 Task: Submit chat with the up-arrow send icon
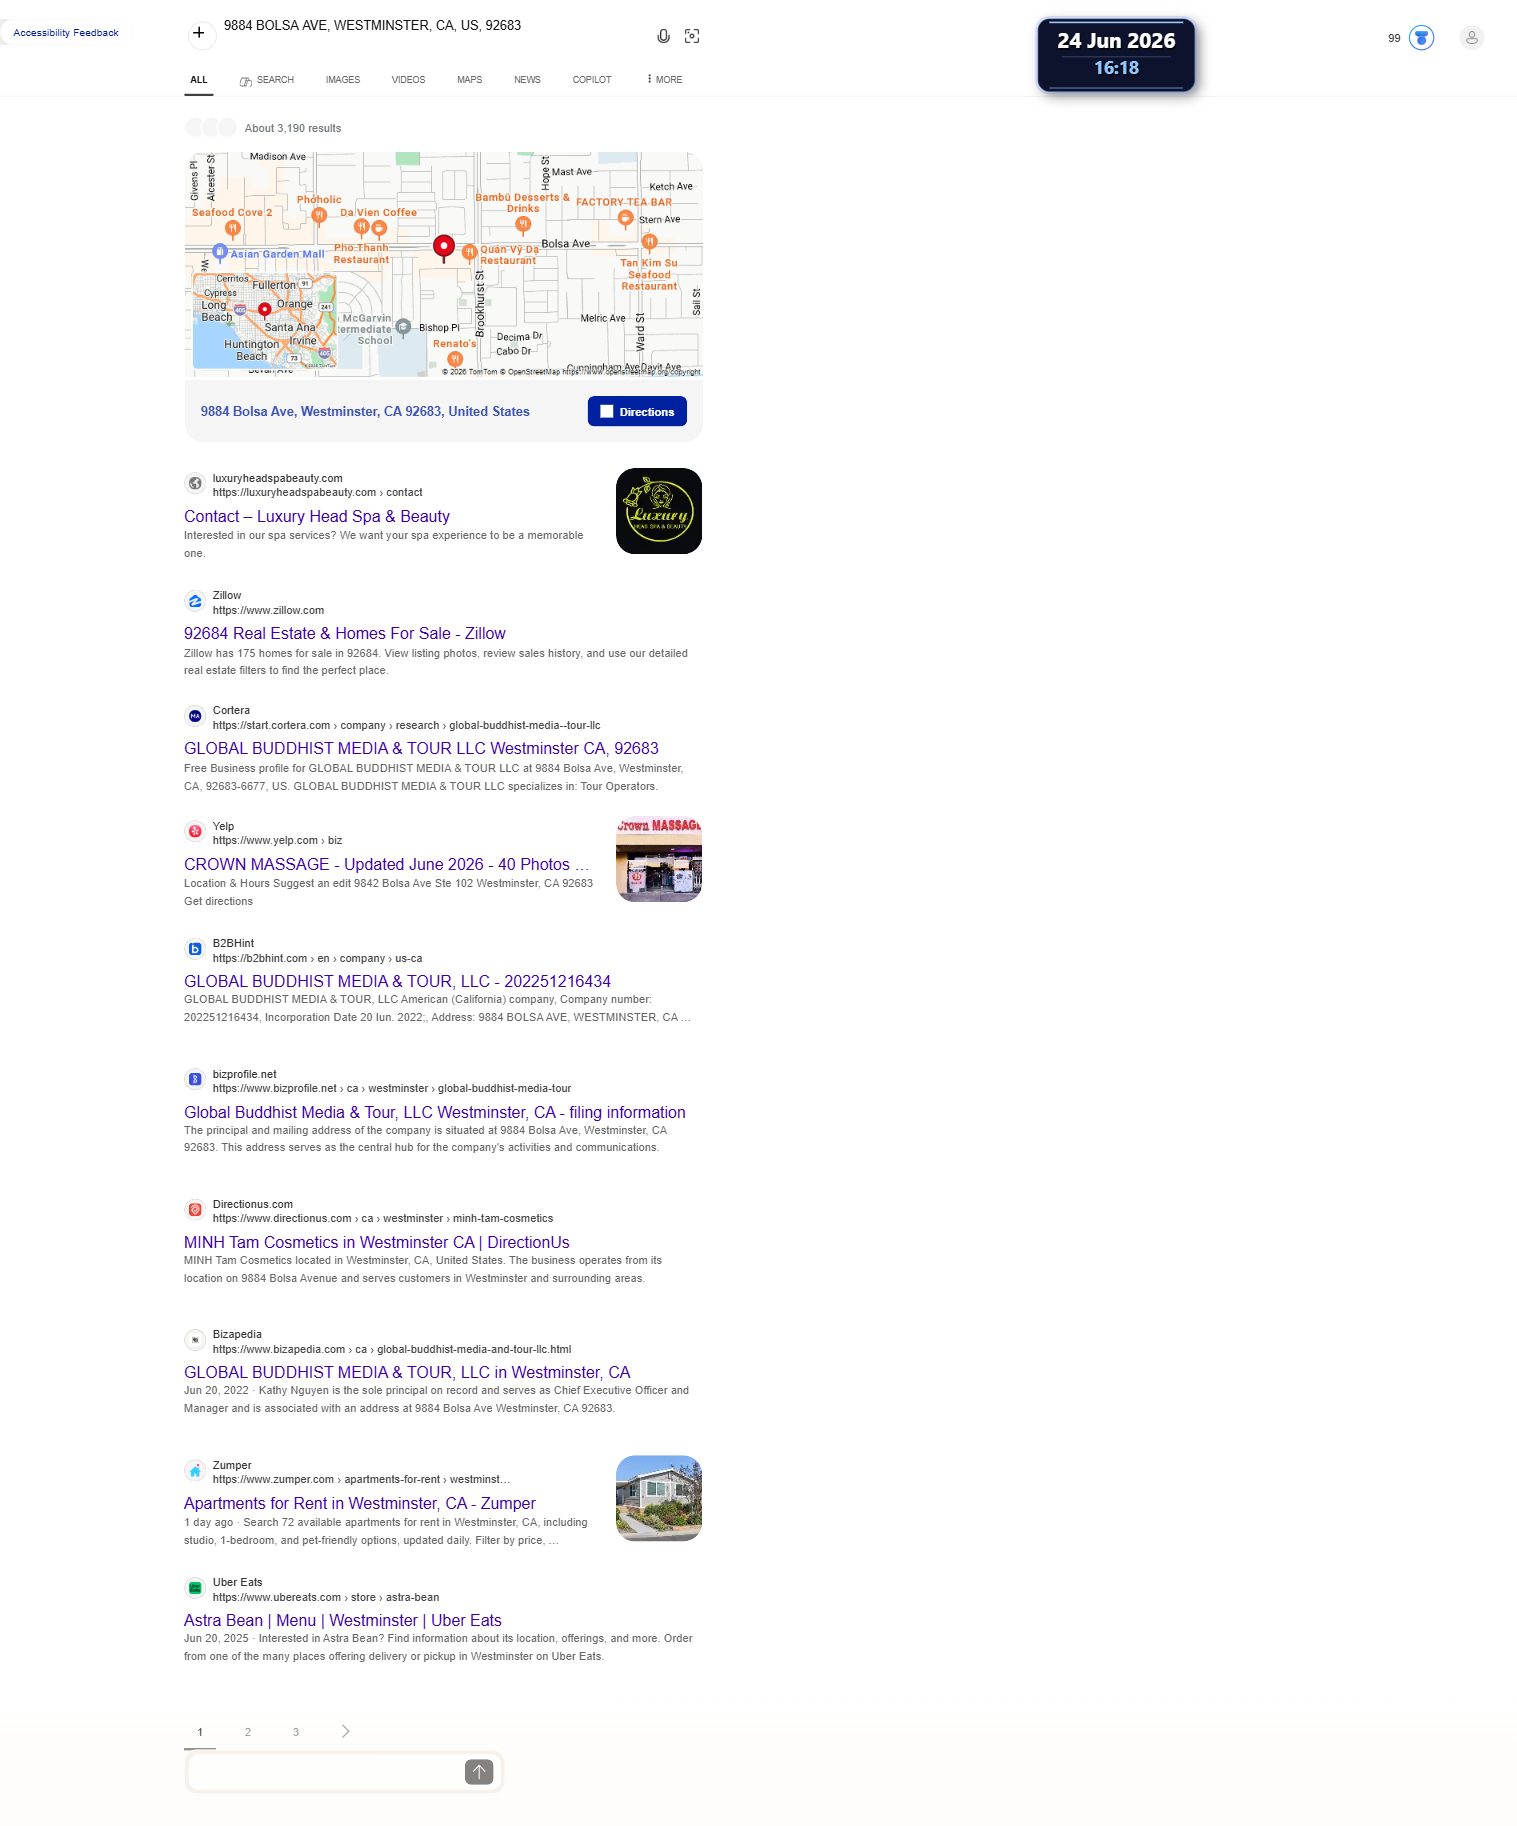[479, 1772]
